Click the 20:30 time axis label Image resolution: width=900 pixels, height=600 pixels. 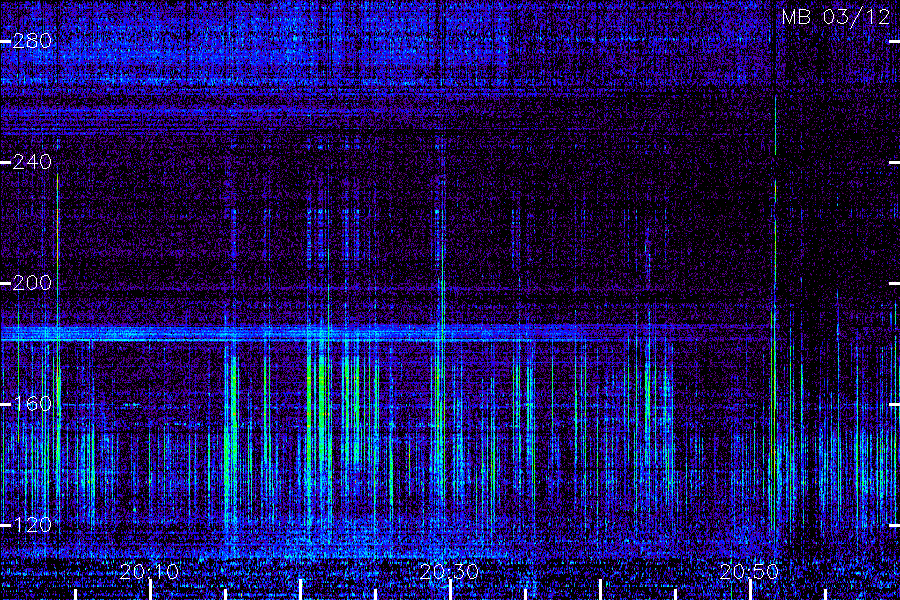449,572
